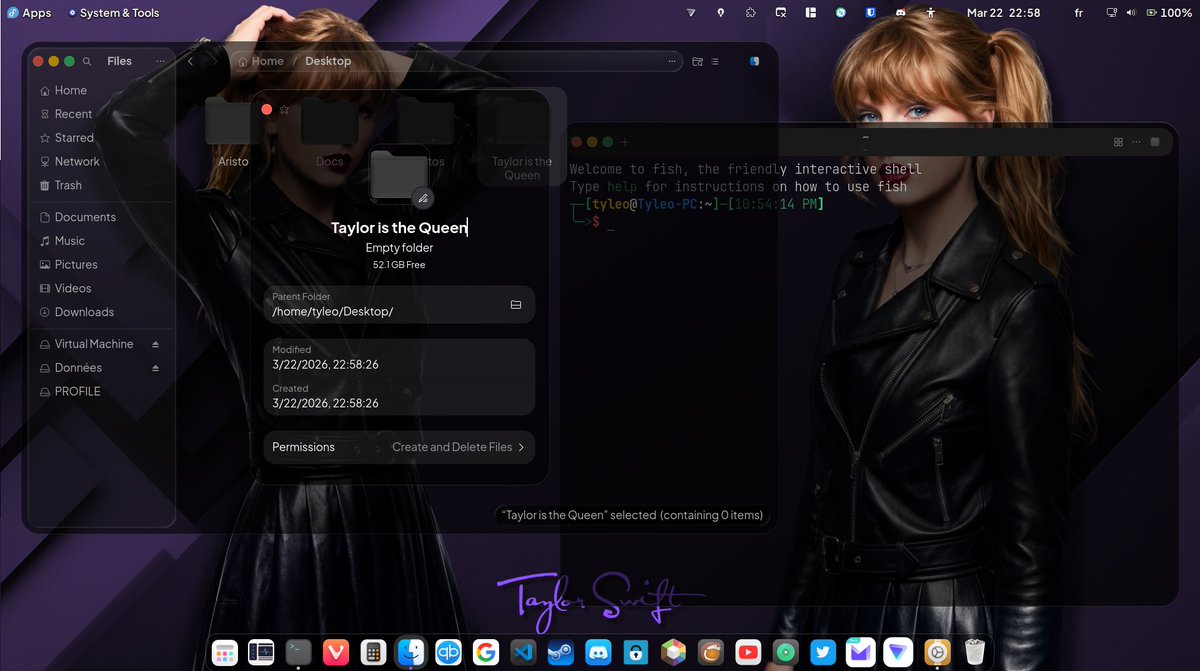Image resolution: width=1200 pixels, height=671 pixels.
Task: Open the Files sidebar options menu
Action: (161, 61)
